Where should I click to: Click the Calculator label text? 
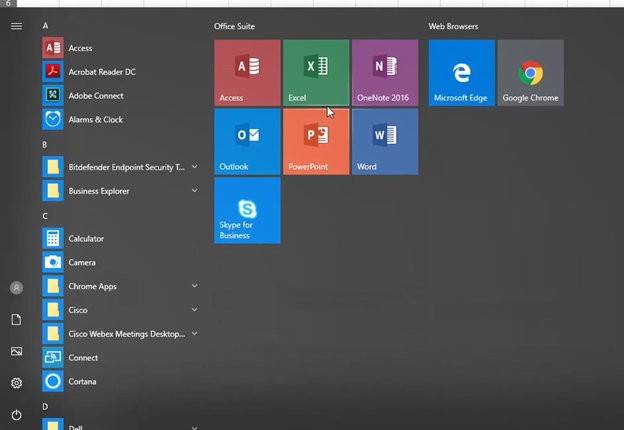(x=86, y=239)
